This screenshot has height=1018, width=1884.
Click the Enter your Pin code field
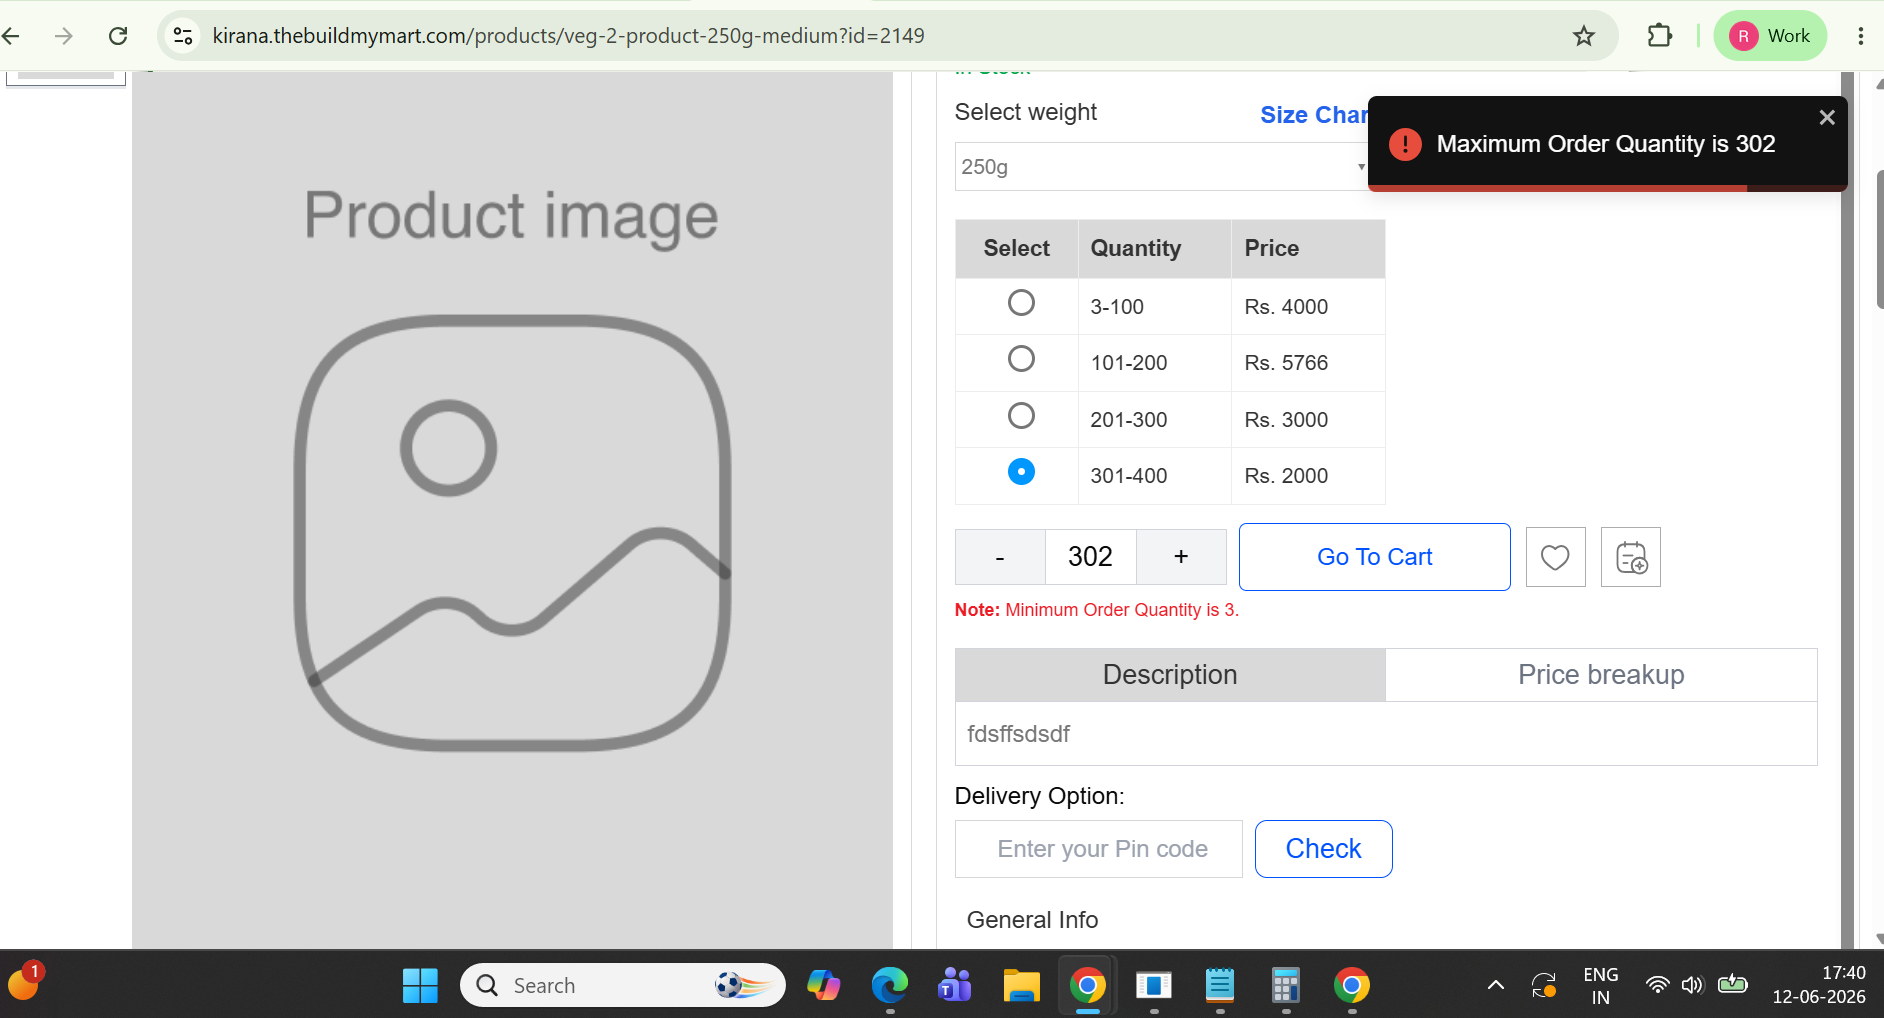pos(1099,849)
